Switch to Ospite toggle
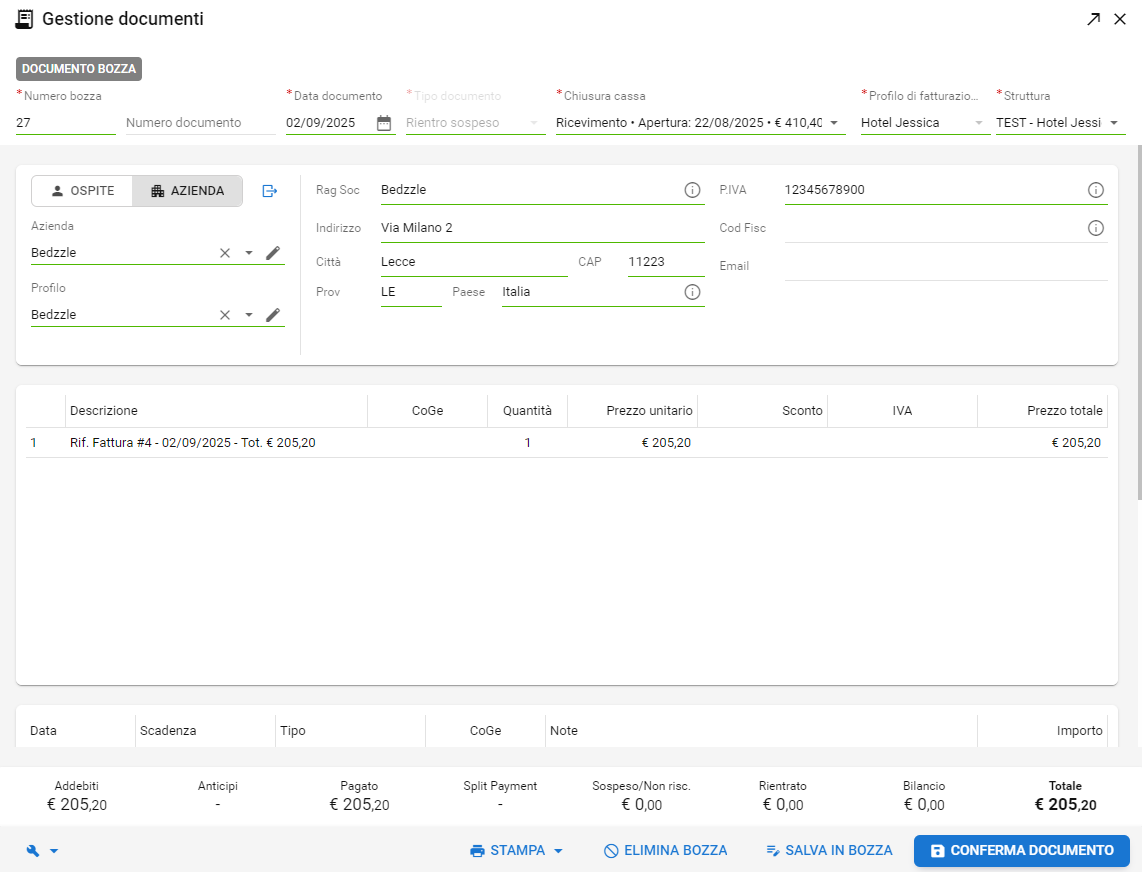The width and height of the screenshot is (1142, 872). [82, 191]
